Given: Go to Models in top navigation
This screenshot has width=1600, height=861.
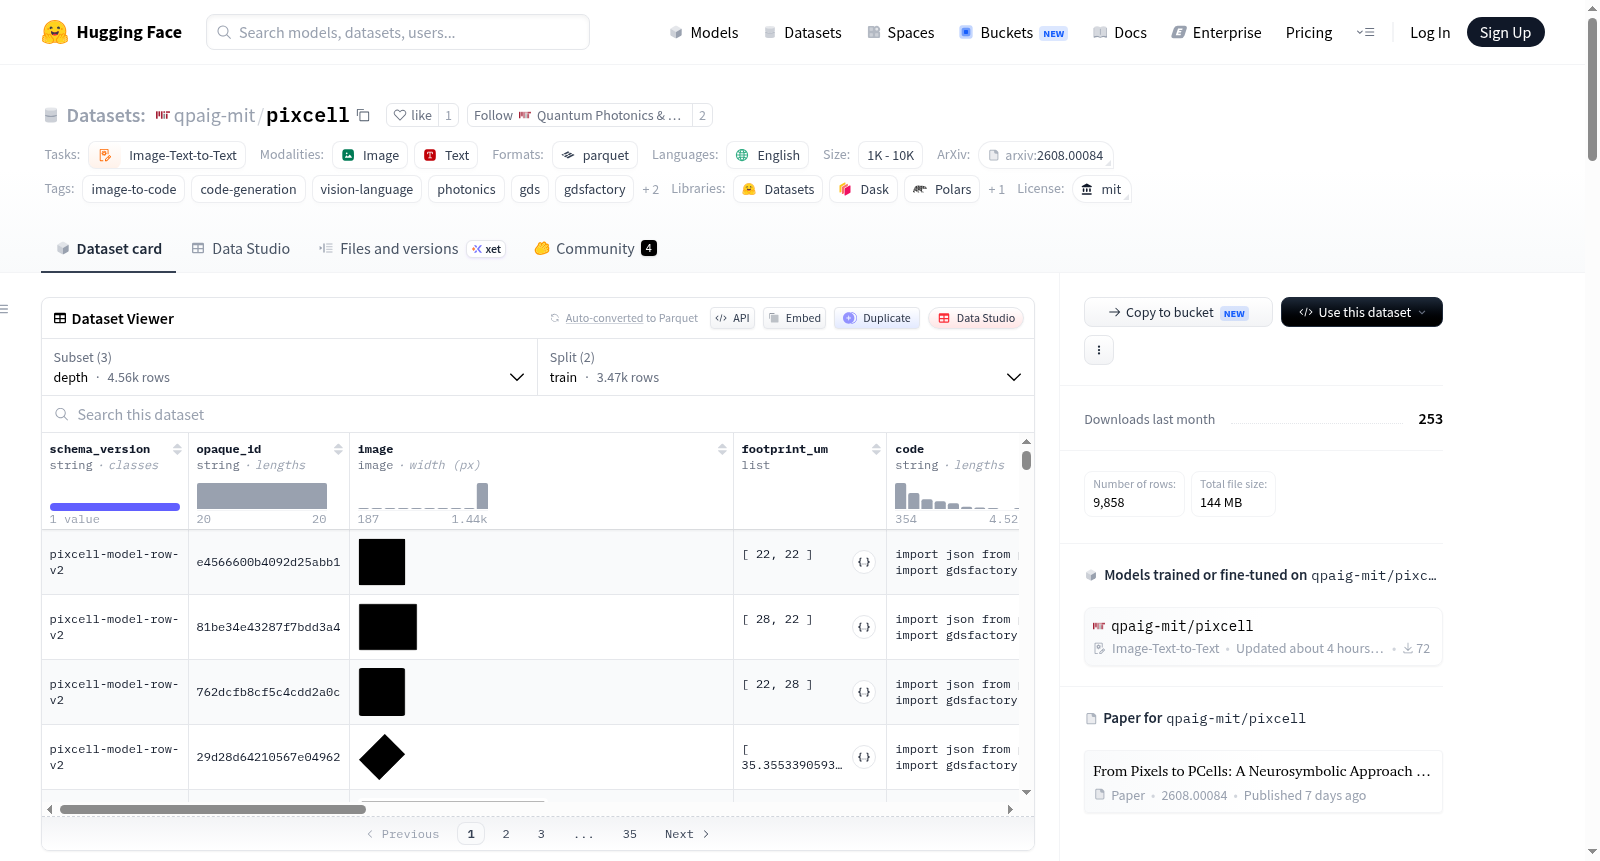Looking at the screenshot, I should [x=704, y=32].
